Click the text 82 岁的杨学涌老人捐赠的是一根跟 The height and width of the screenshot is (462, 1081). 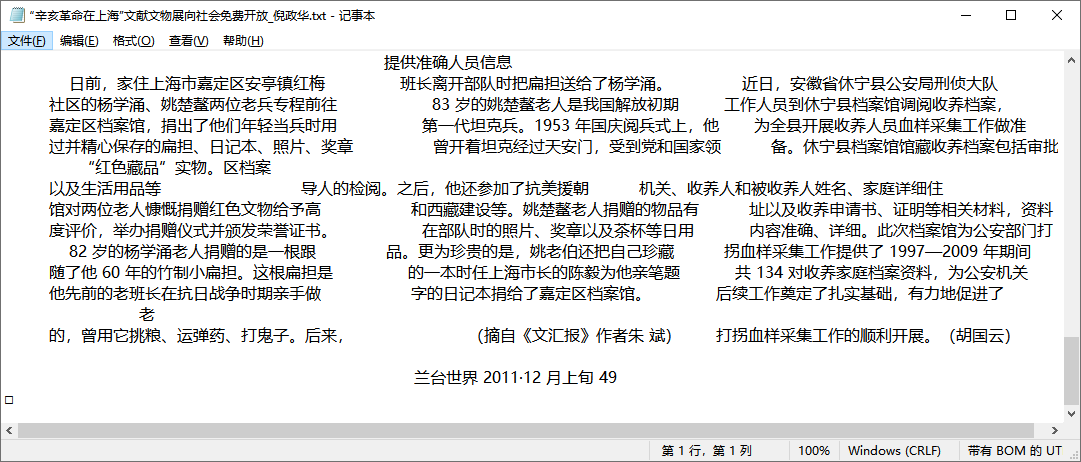pos(193,252)
